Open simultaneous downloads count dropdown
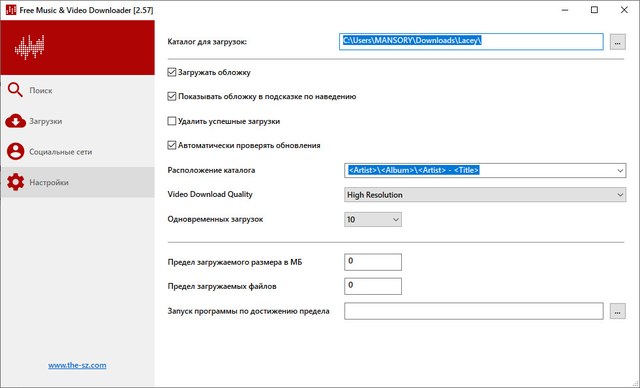640x388 pixels. click(x=373, y=219)
